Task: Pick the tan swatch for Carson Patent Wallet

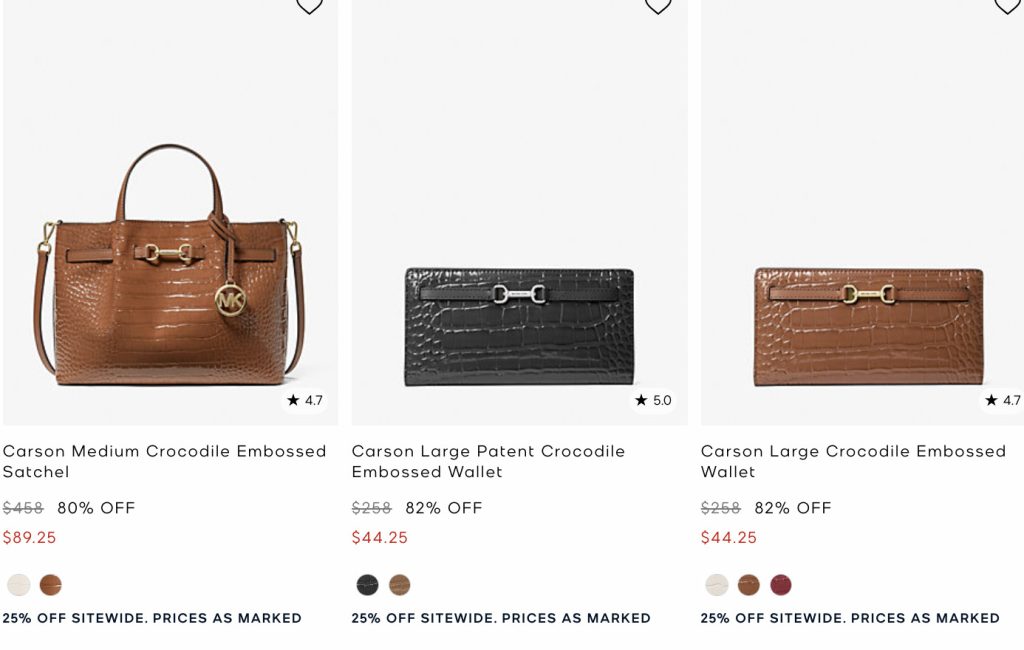Action: (x=400, y=585)
